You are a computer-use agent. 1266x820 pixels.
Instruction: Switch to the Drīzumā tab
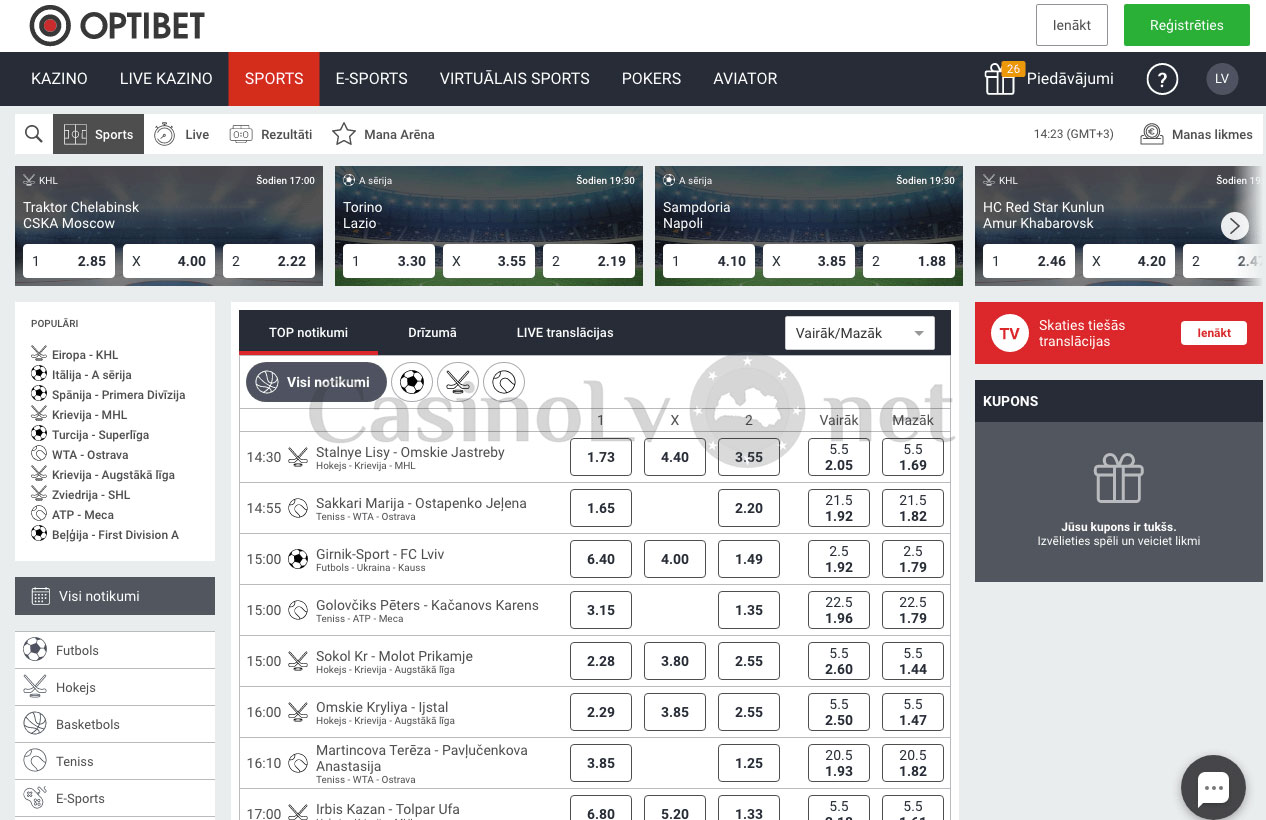tap(432, 333)
